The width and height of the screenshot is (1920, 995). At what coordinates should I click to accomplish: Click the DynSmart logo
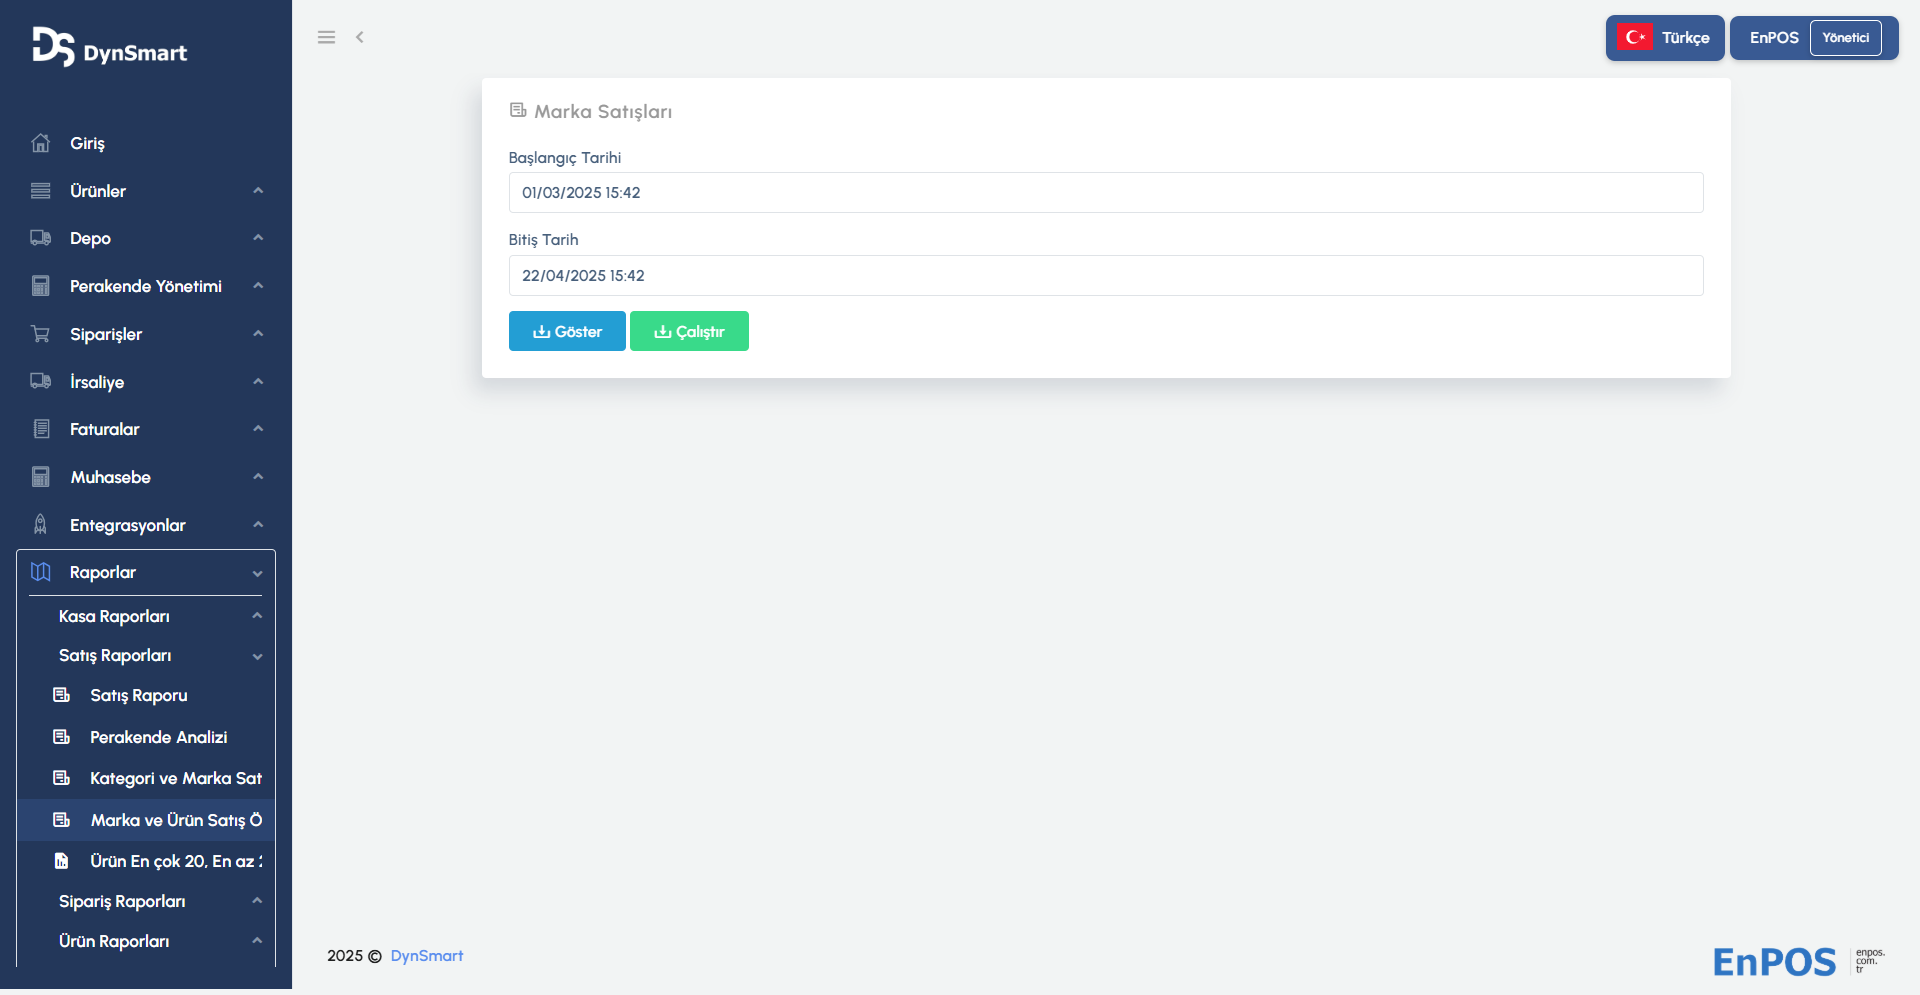109,47
